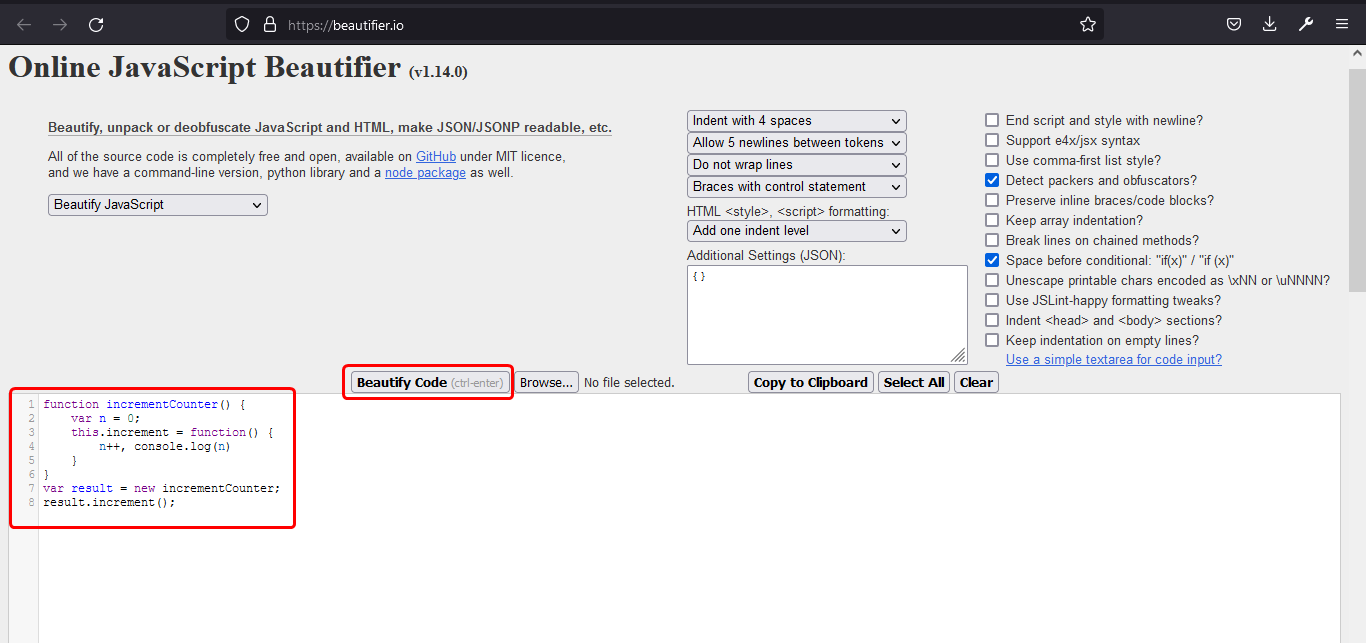
Task: Uncheck Space before conditional option
Action: click(x=992, y=260)
